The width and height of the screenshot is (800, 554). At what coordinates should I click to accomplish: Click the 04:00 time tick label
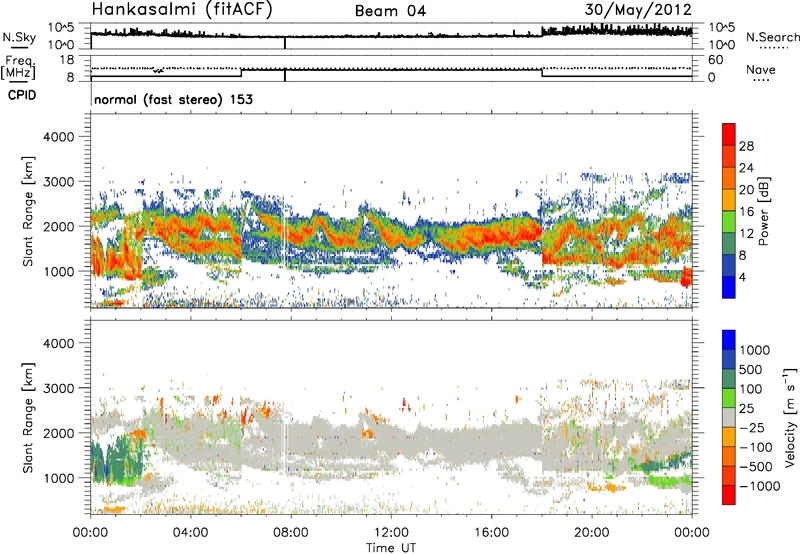click(191, 533)
